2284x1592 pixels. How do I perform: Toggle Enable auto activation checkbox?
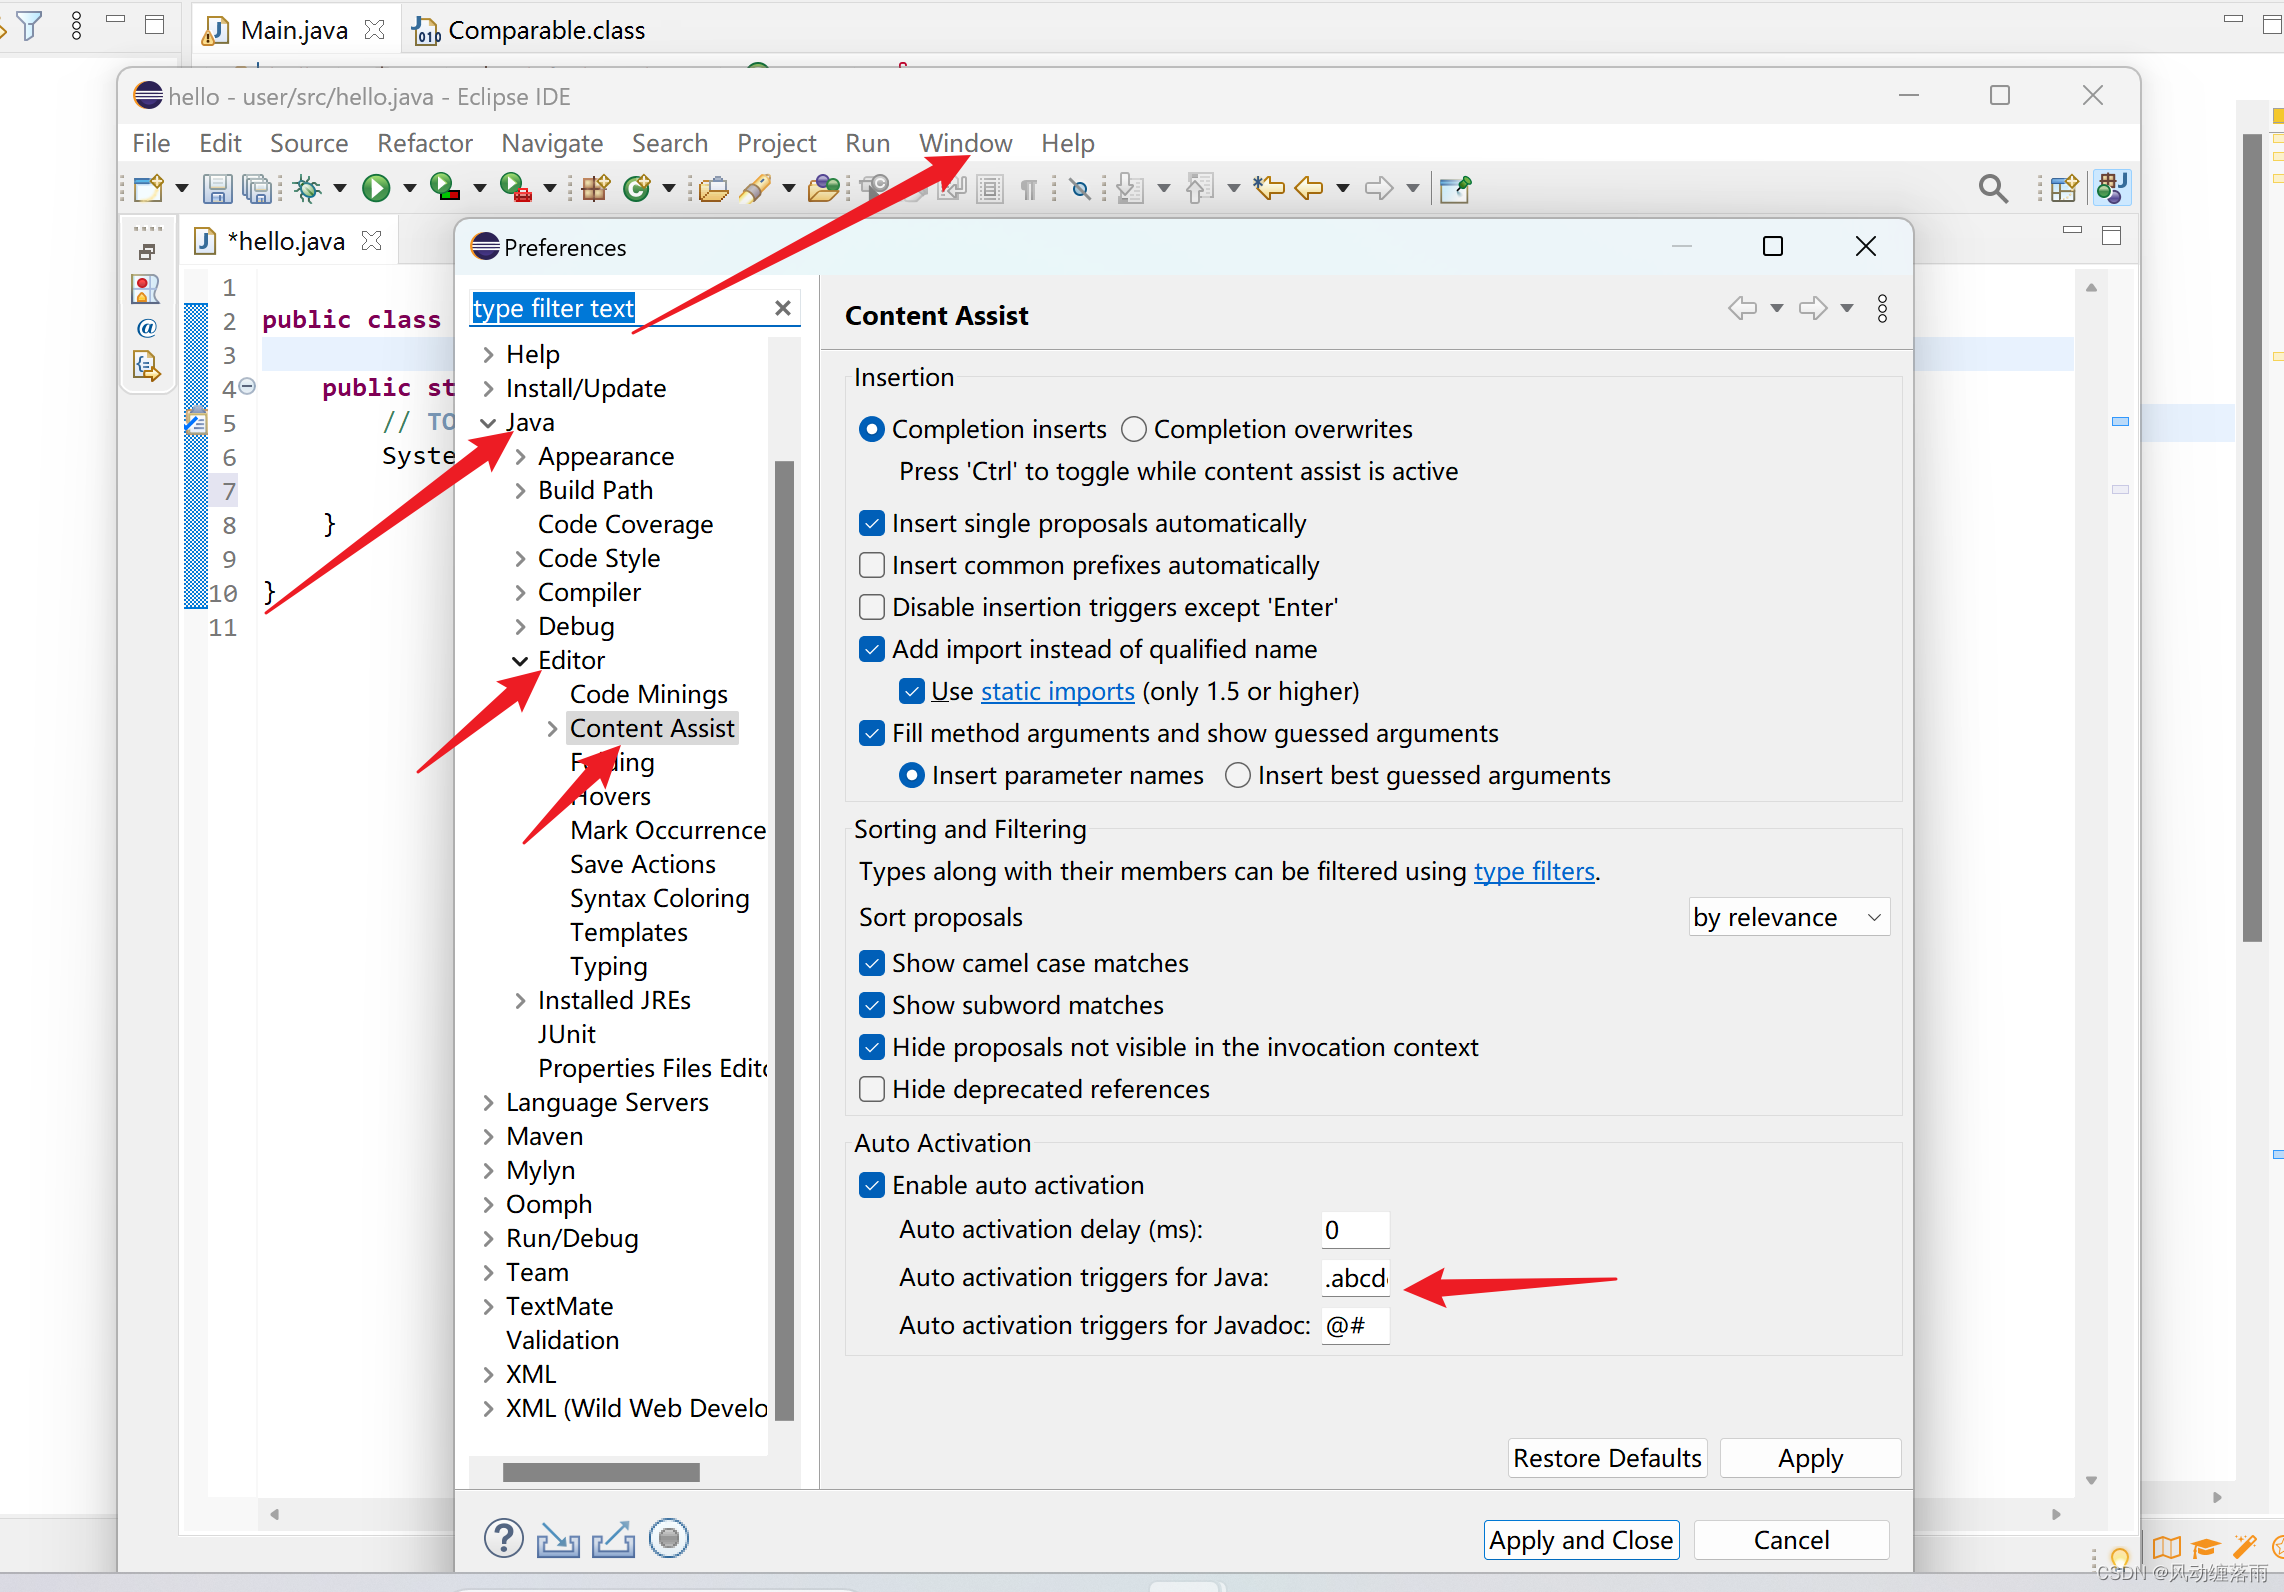click(x=872, y=1186)
